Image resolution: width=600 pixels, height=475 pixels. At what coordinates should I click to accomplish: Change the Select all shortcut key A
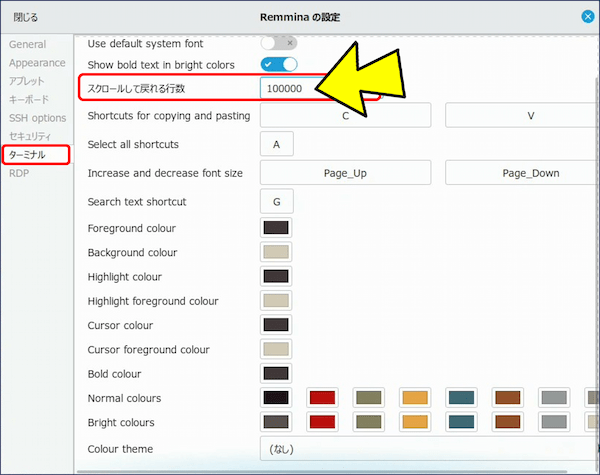pyautogui.click(x=276, y=145)
